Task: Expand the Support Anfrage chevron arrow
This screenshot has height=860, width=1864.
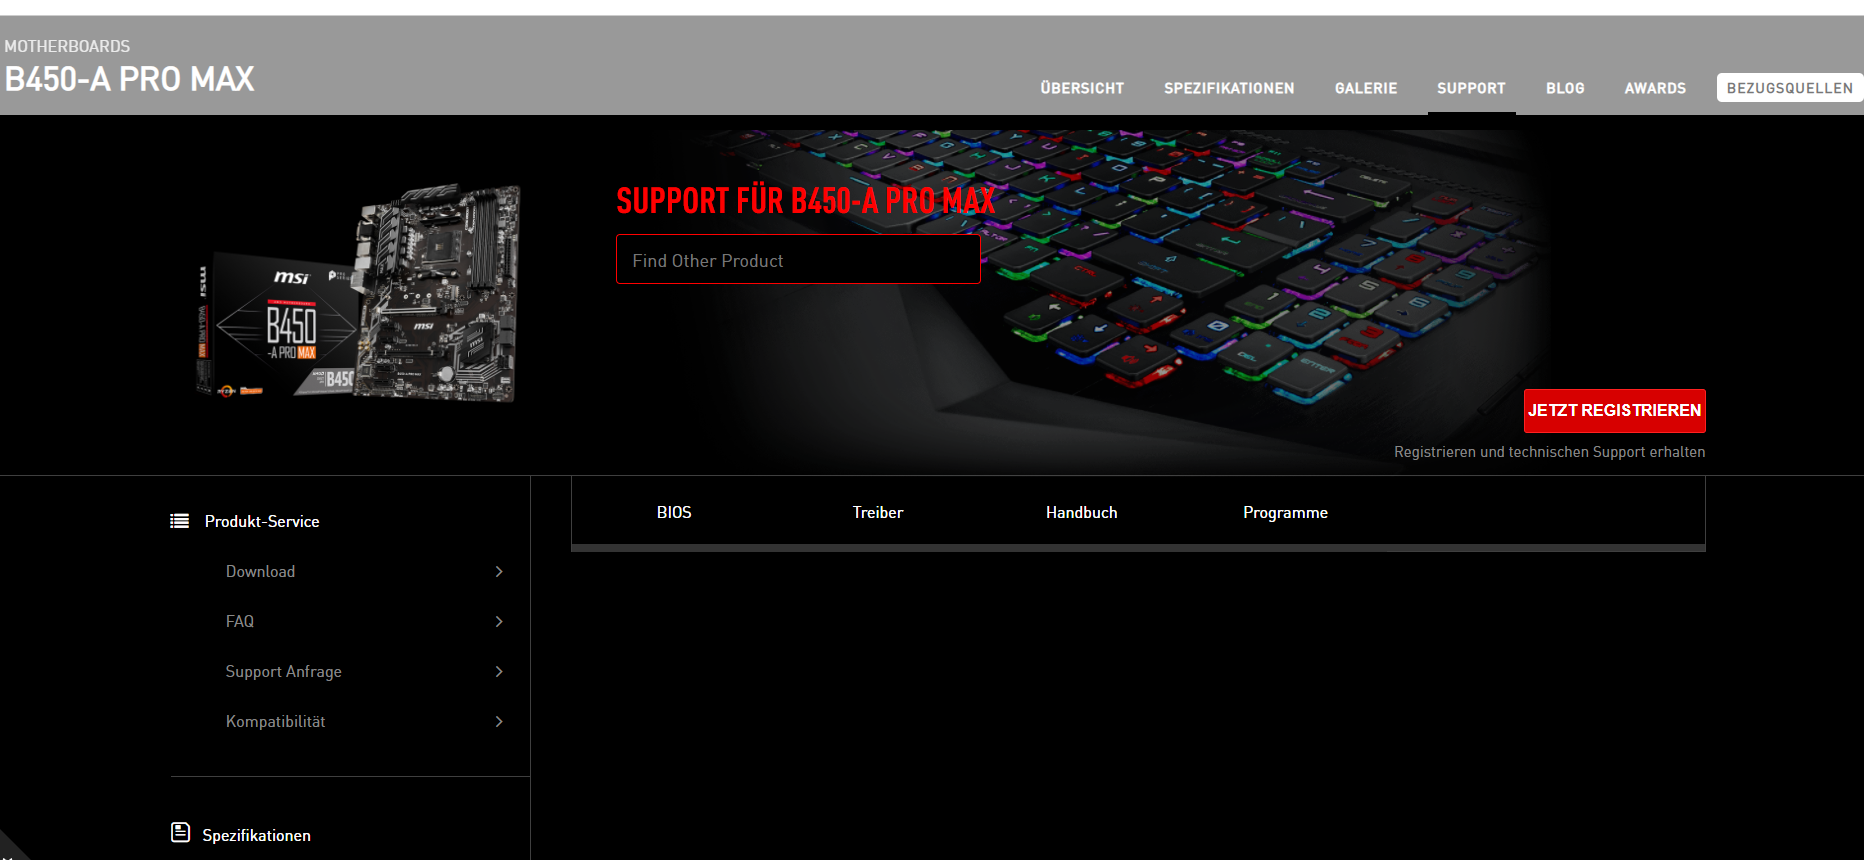Action: click(x=499, y=671)
